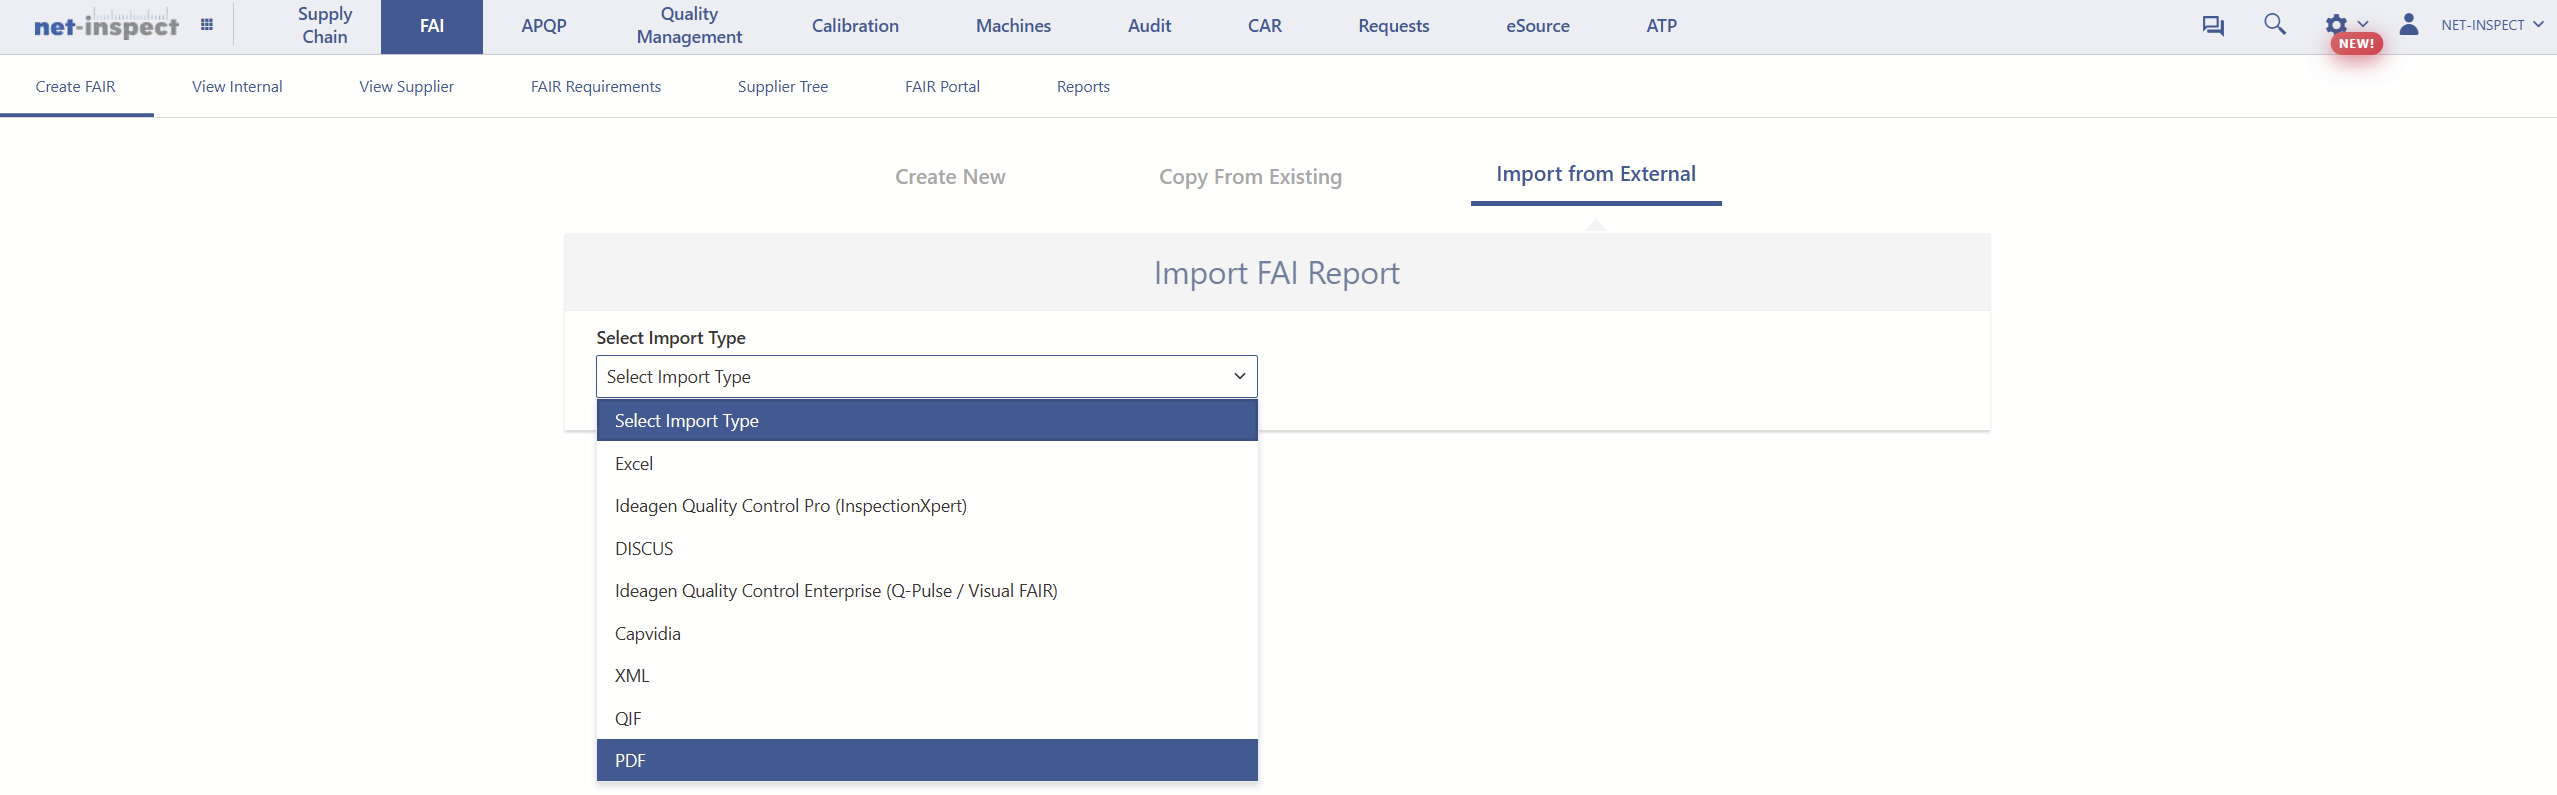The width and height of the screenshot is (2557, 795).
Task: Open the Quality Management module
Action: pyautogui.click(x=689, y=26)
